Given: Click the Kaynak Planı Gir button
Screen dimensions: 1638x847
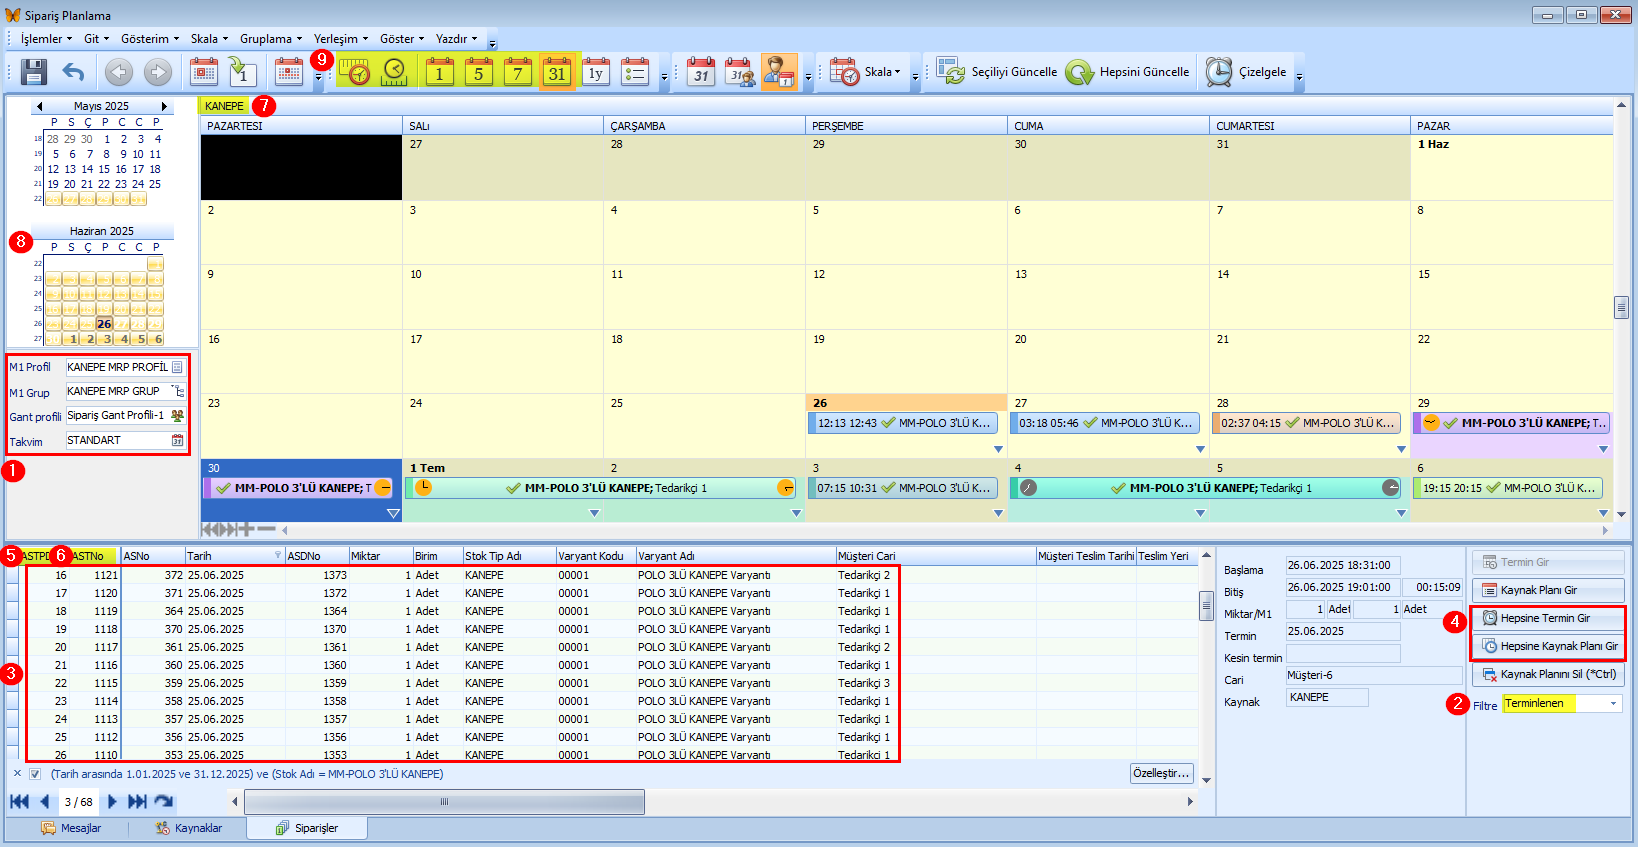Looking at the screenshot, I should (x=1548, y=590).
